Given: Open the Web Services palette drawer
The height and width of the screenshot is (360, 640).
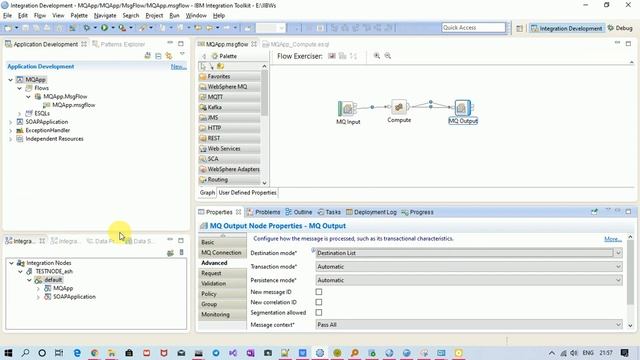Looking at the screenshot, I should tap(229, 149).
